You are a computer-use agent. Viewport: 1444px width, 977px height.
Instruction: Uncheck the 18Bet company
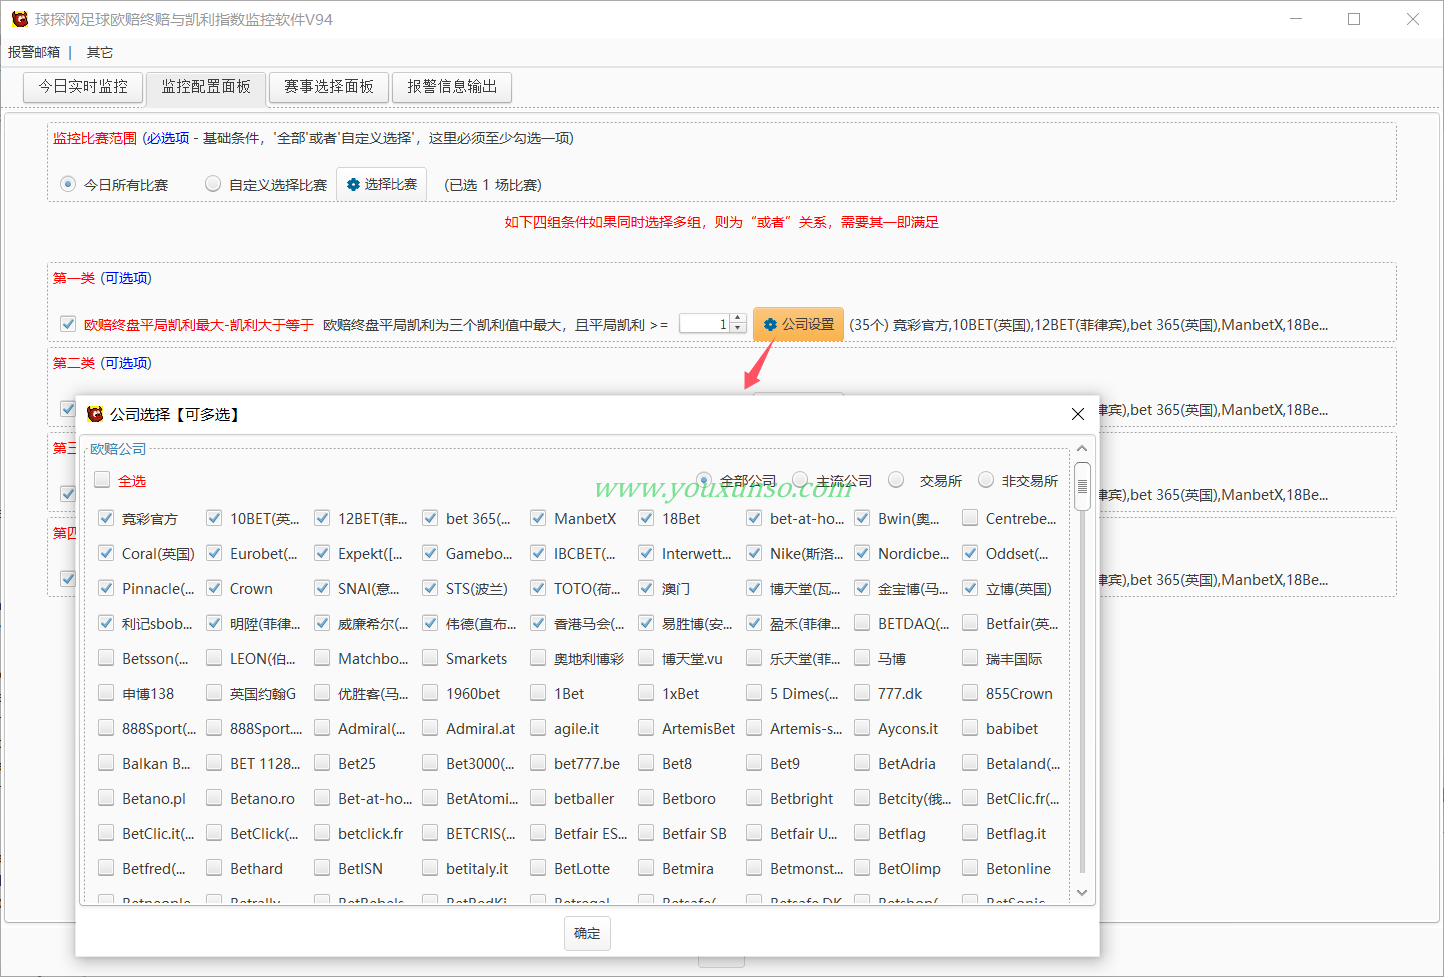pyautogui.click(x=646, y=518)
